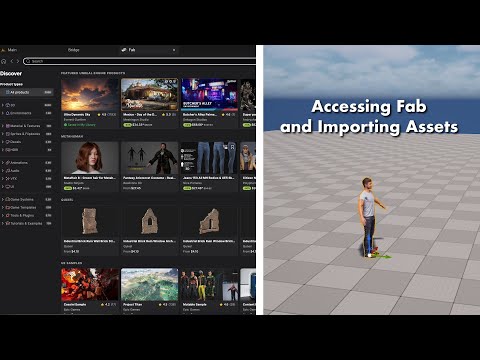480x360 pixels.
Task: Close the Fab tab
Action: click(174, 50)
